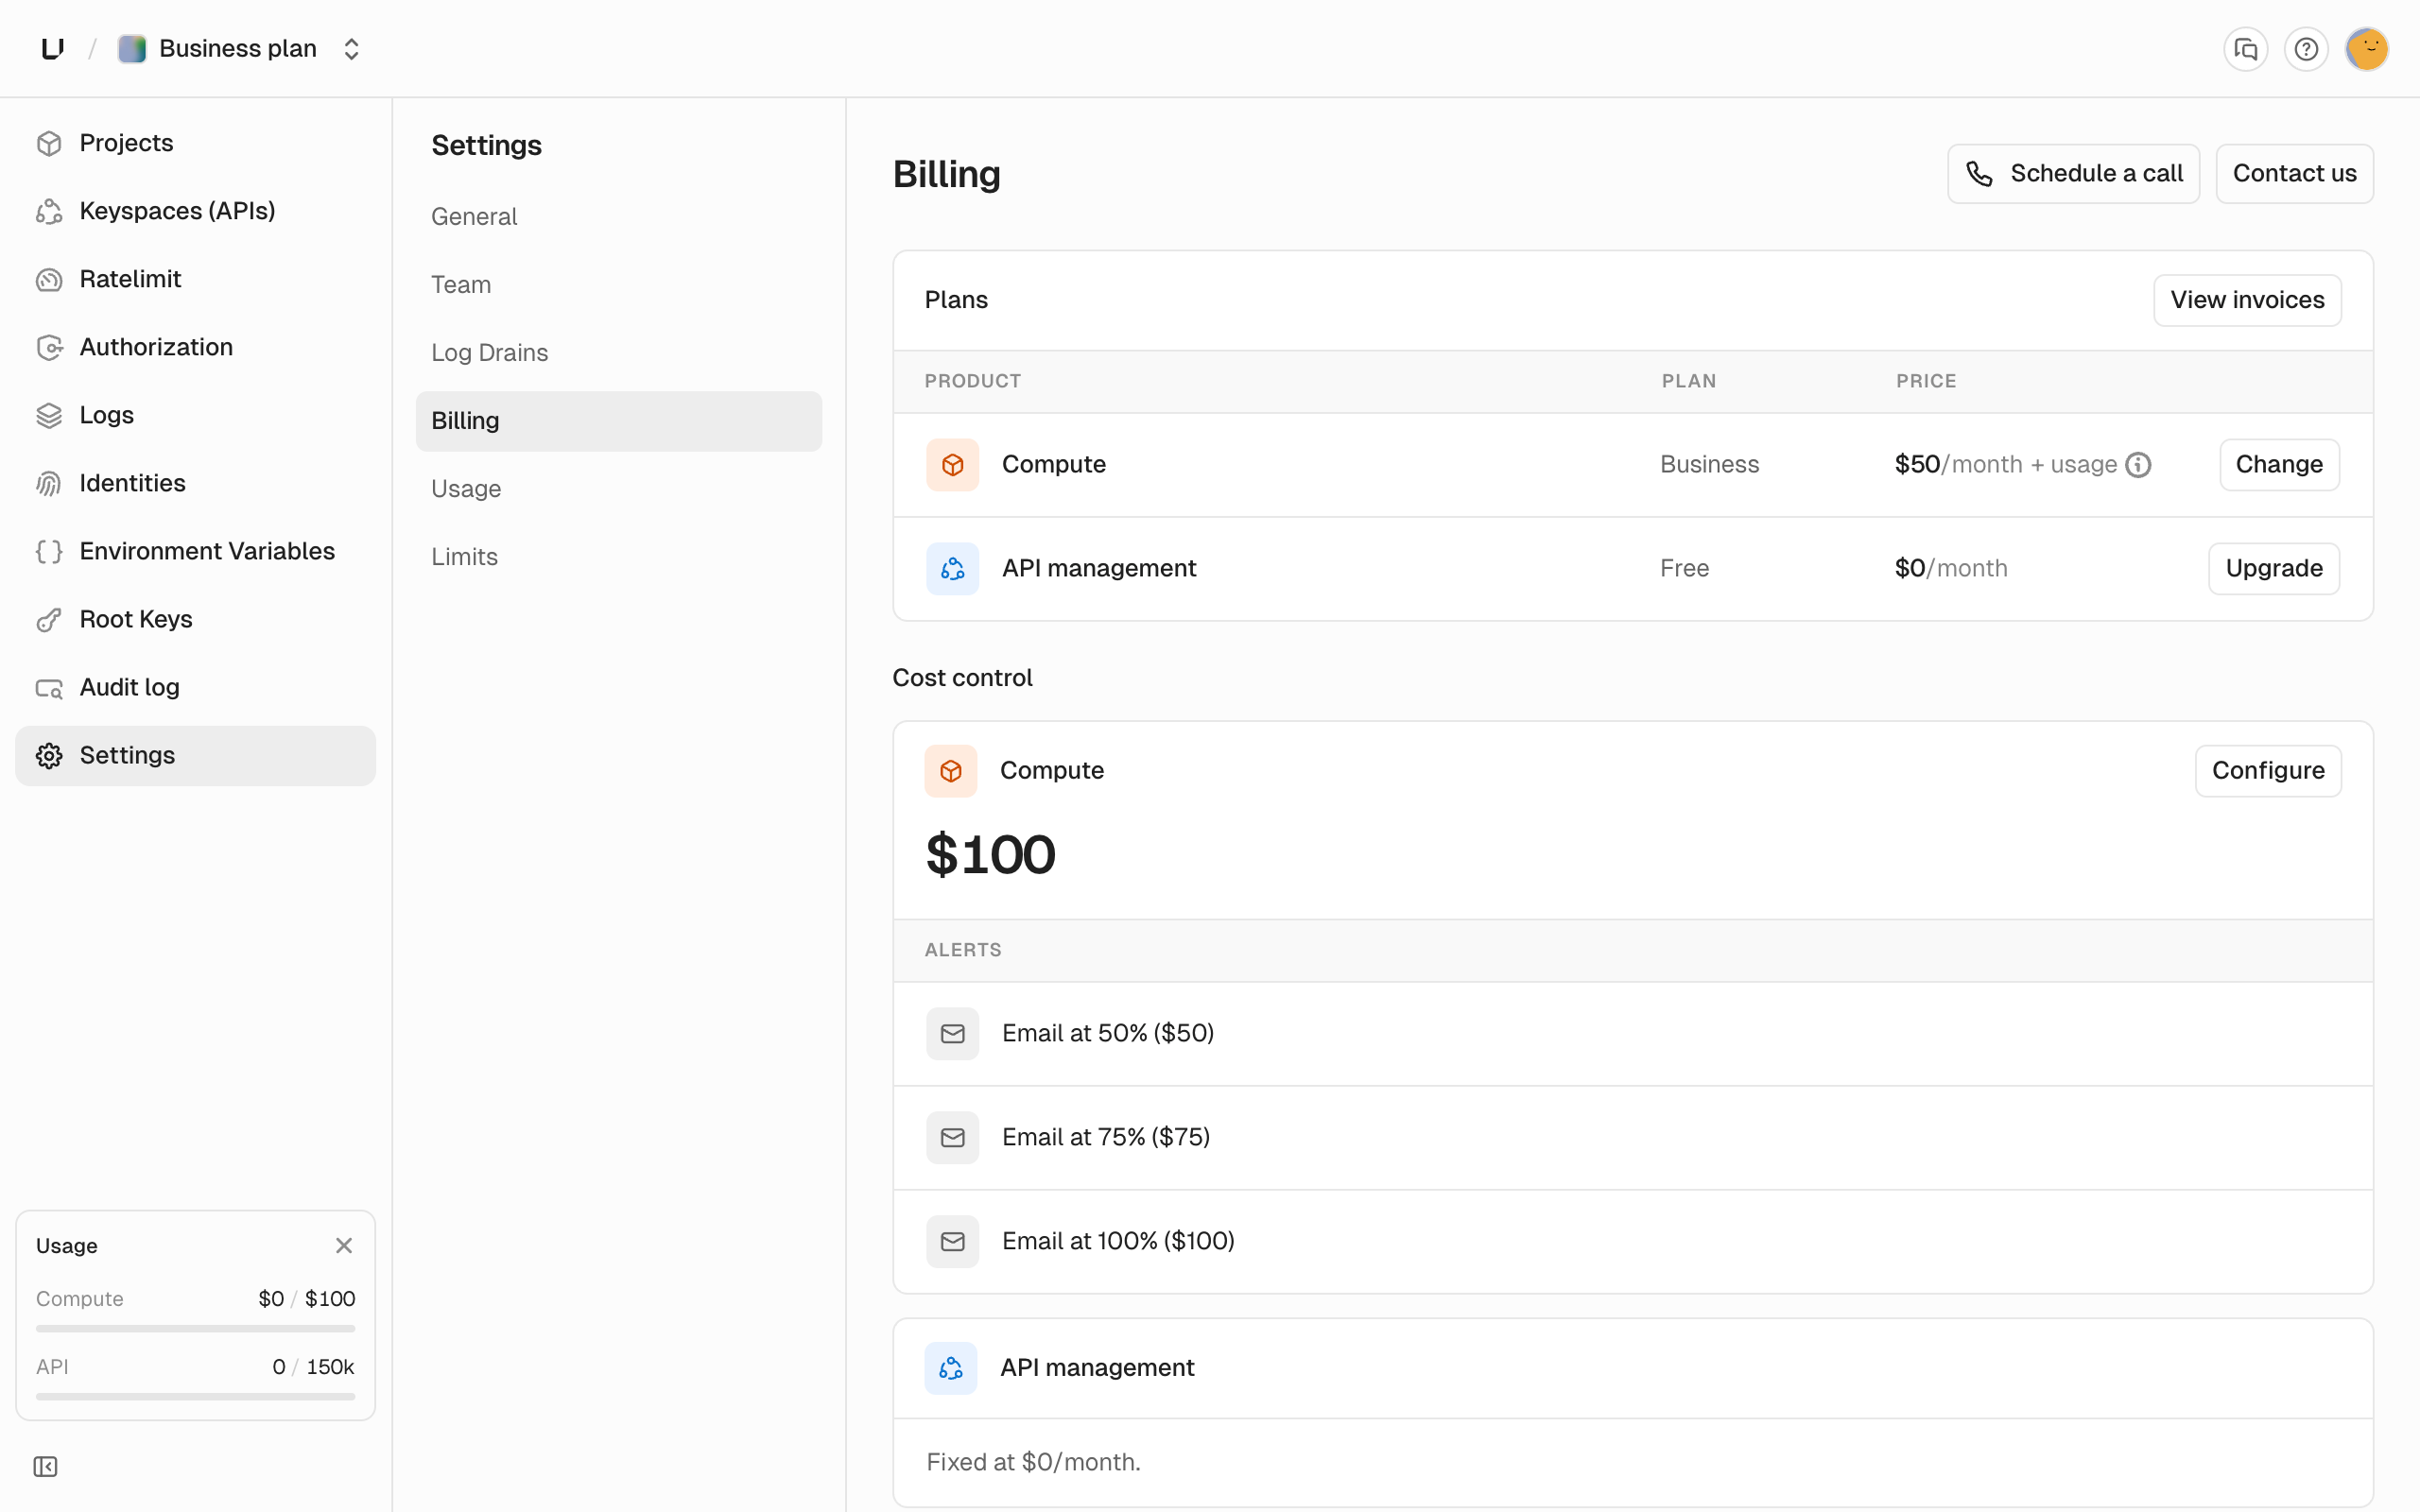This screenshot has width=2420, height=1512.
Task: Open Usage settings tab
Action: [x=619, y=489]
